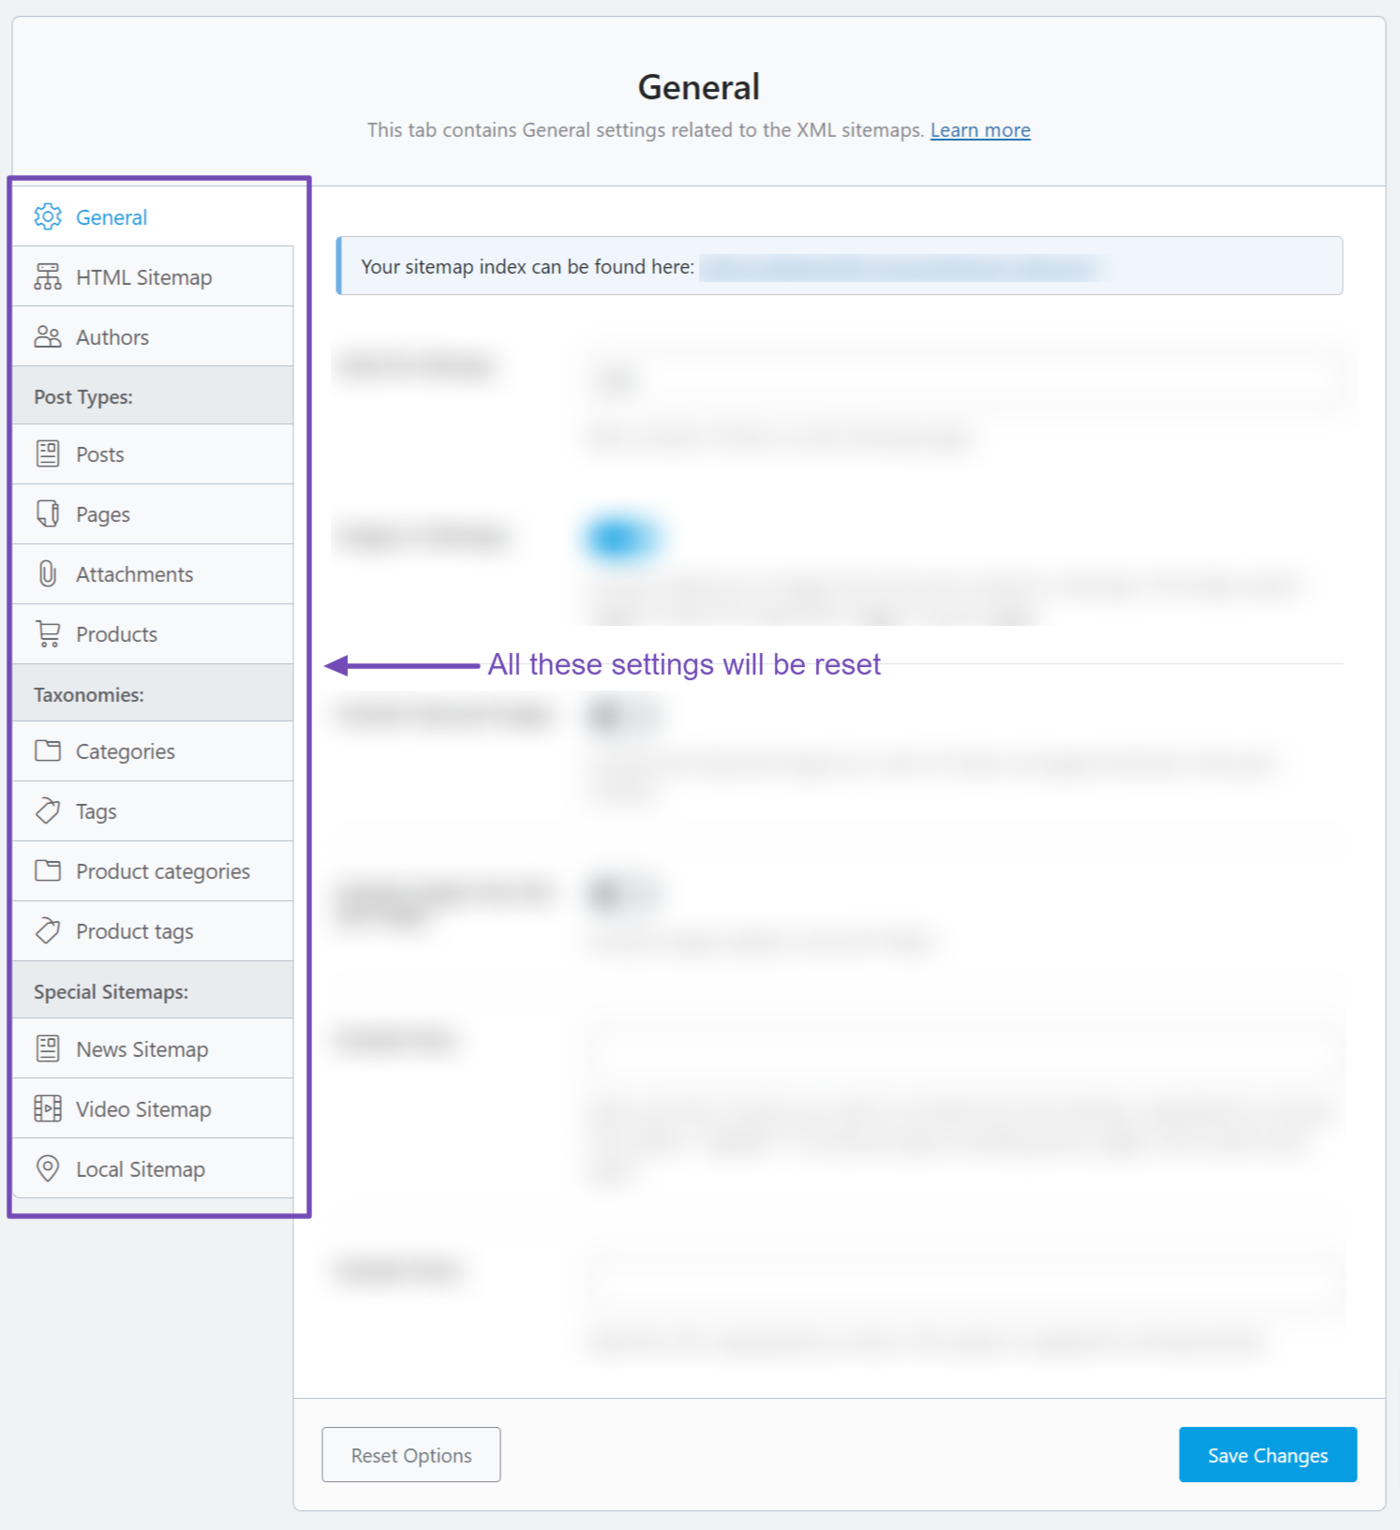Select the Product tags tab
1400x1530 pixels.
point(153,932)
